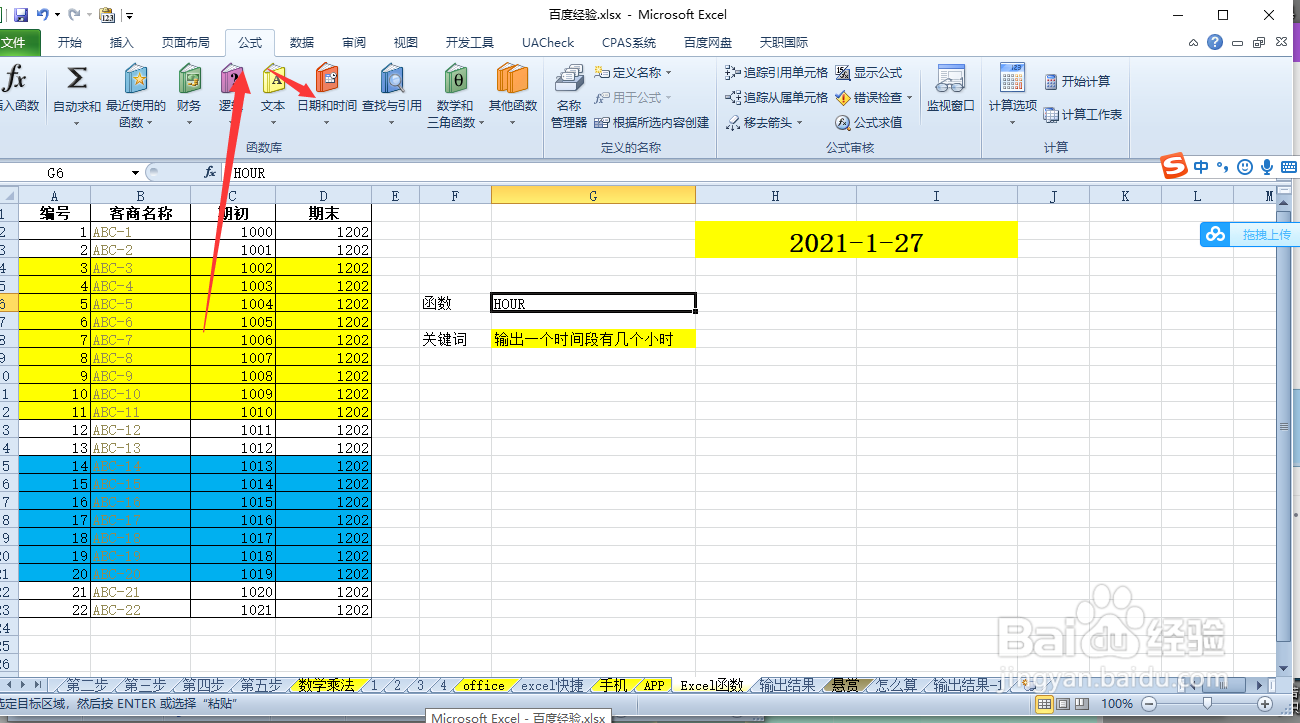Open the Name Manager (名称管理器)
The height and width of the screenshot is (723, 1300).
pos(568,95)
